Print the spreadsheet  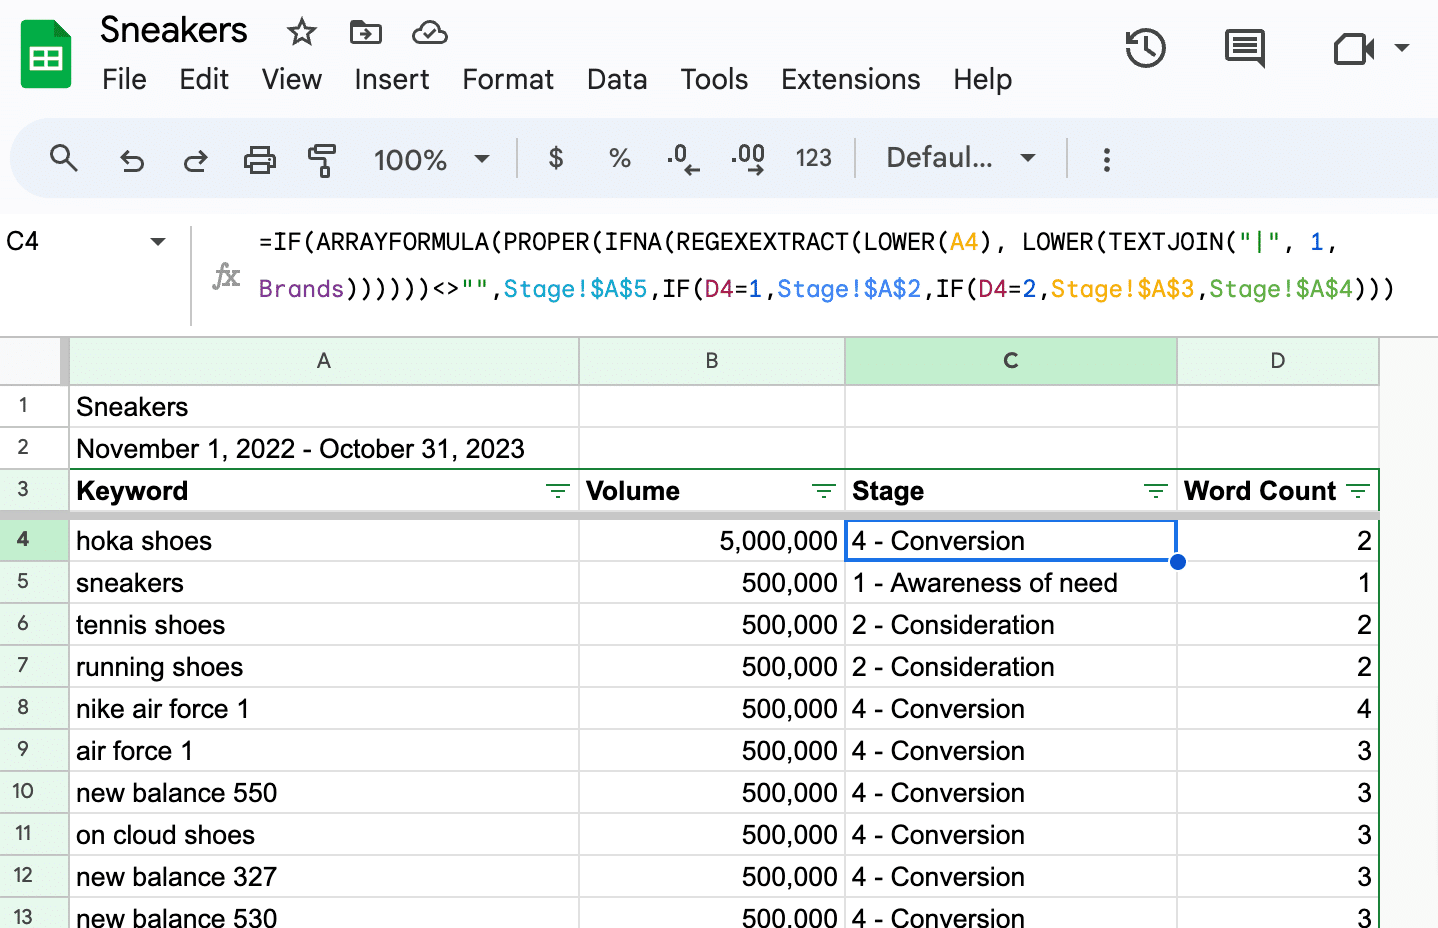[x=259, y=159]
